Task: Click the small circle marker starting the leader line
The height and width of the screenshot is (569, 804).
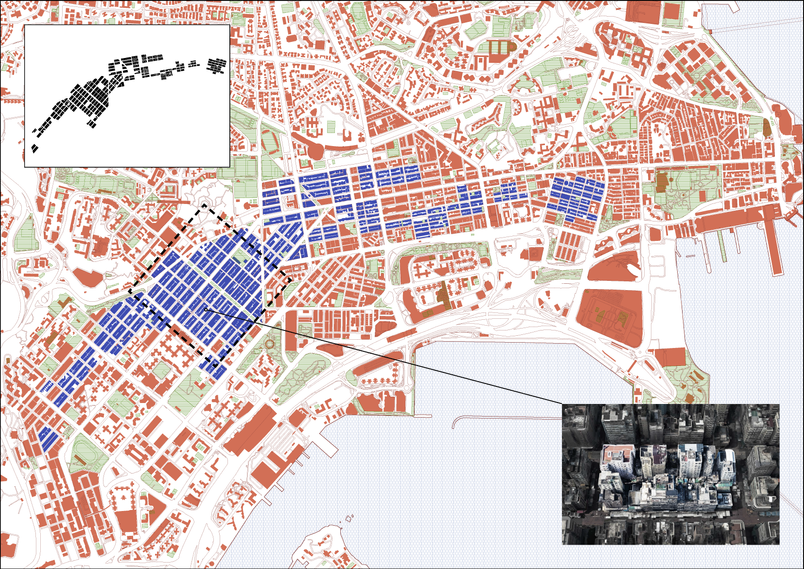Action: tap(206, 310)
